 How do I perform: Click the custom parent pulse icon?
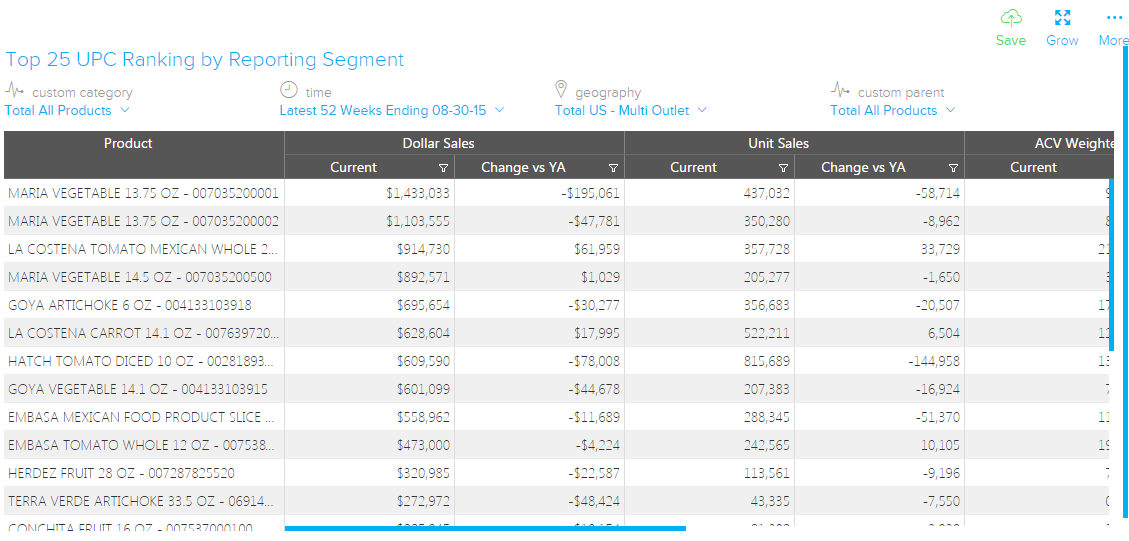[x=840, y=90]
